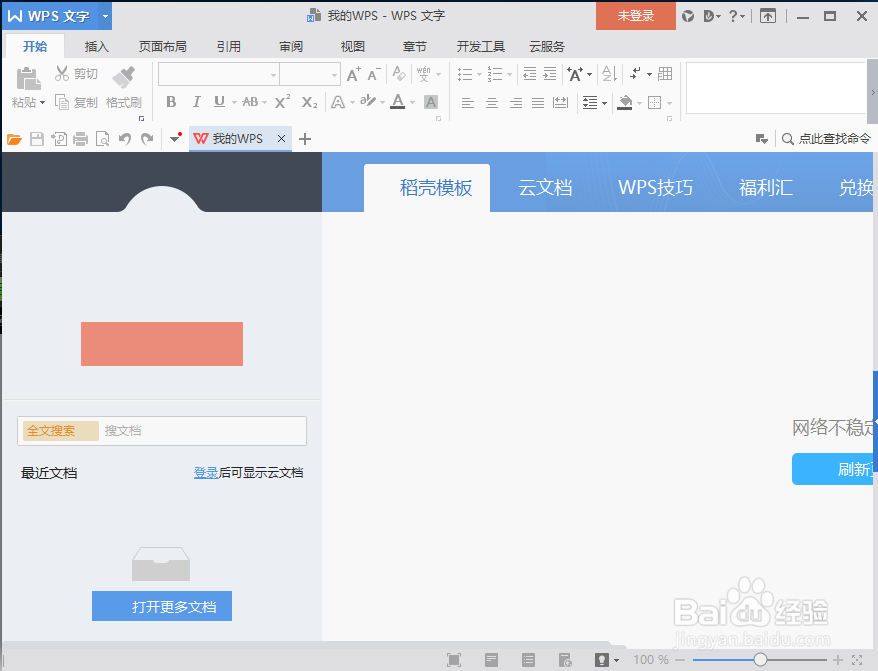Click the superscript X² icon
Image resolution: width=878 pixels, height=671 pixels.
(282, 101)
